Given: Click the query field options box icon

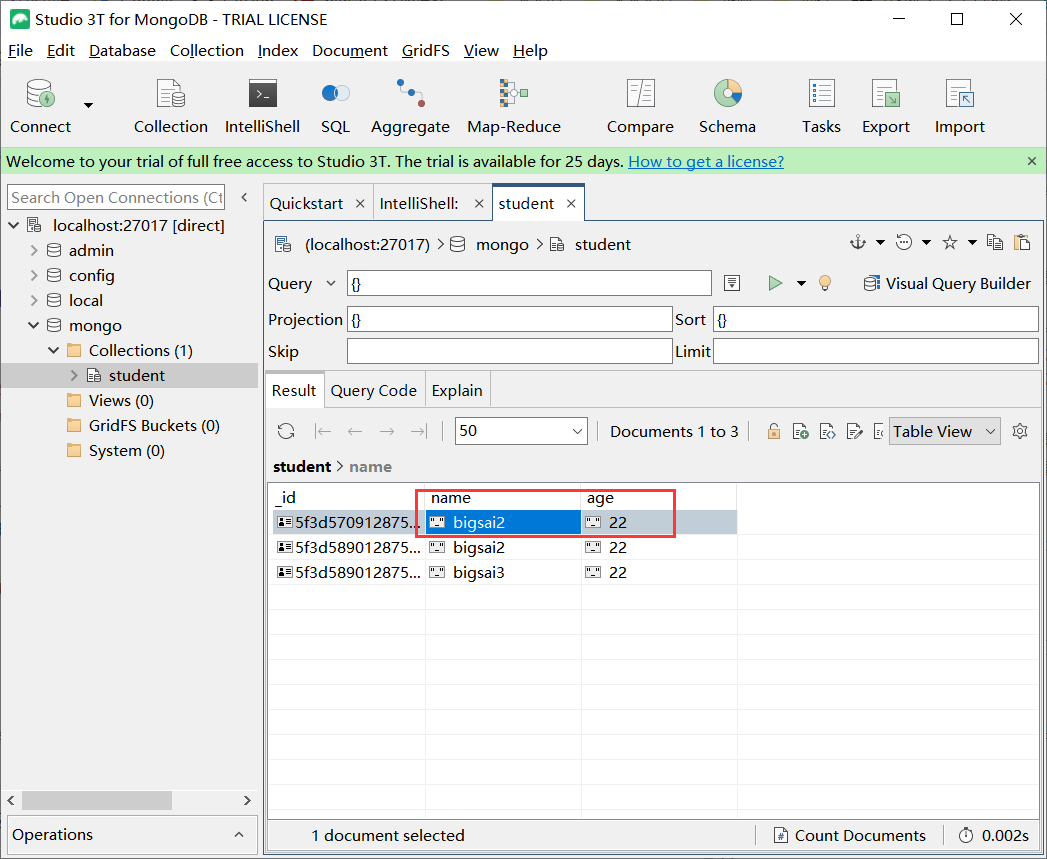Looking at the screenshot, I should click(x=732, y=283).
